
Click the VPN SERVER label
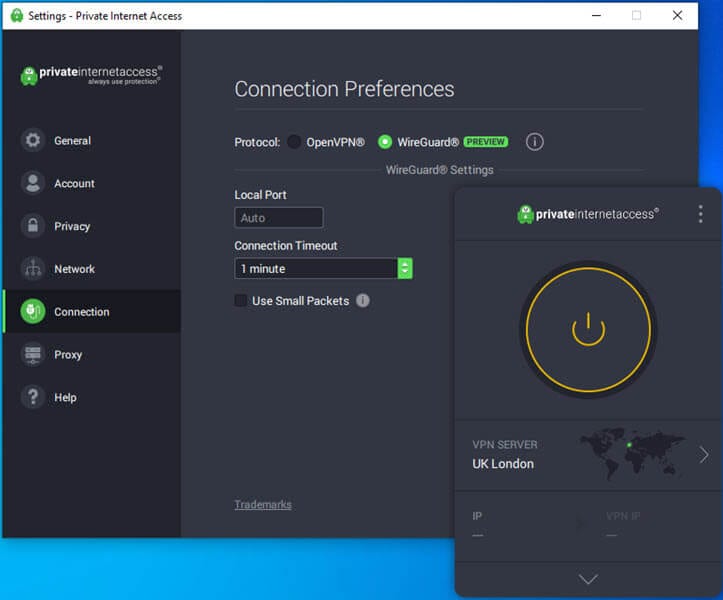click(504, 445)
